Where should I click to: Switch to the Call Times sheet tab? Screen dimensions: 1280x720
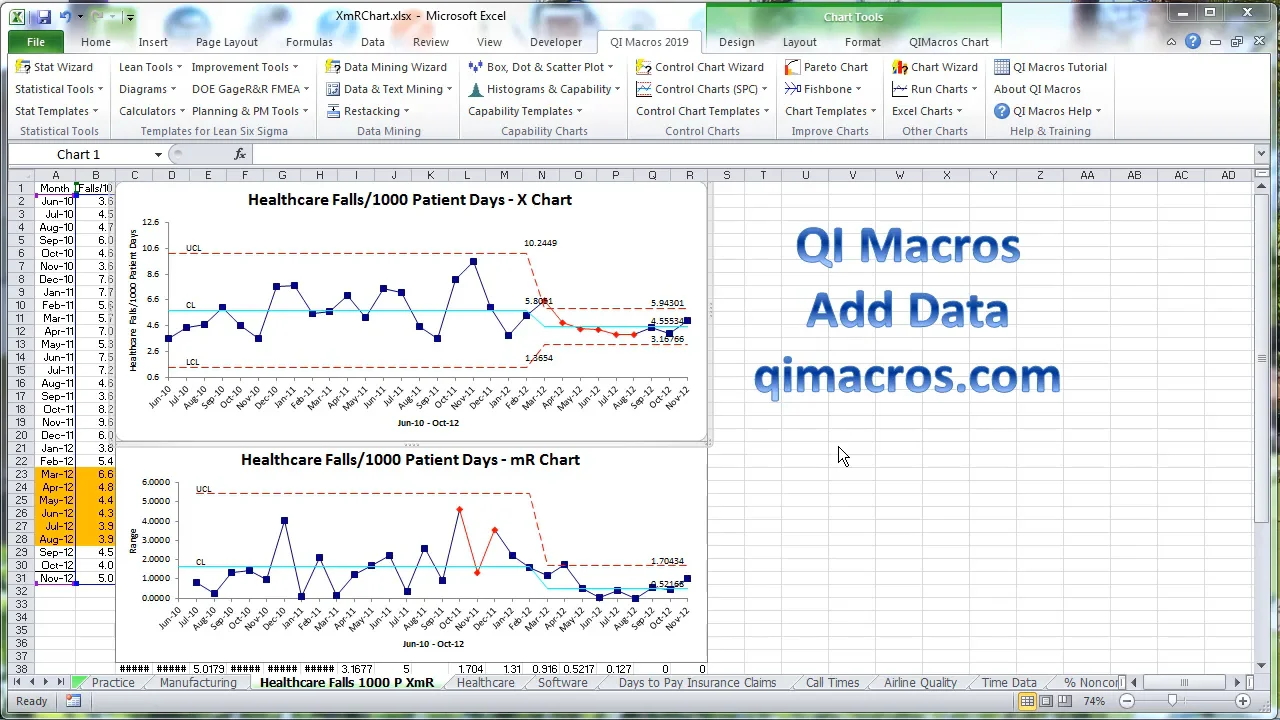tap(832, 683)
